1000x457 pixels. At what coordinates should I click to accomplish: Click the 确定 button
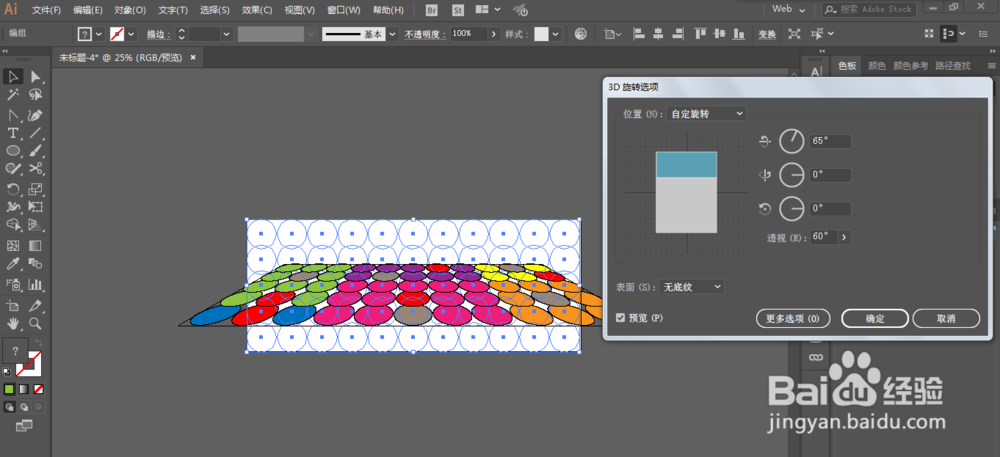coord(874,318)
